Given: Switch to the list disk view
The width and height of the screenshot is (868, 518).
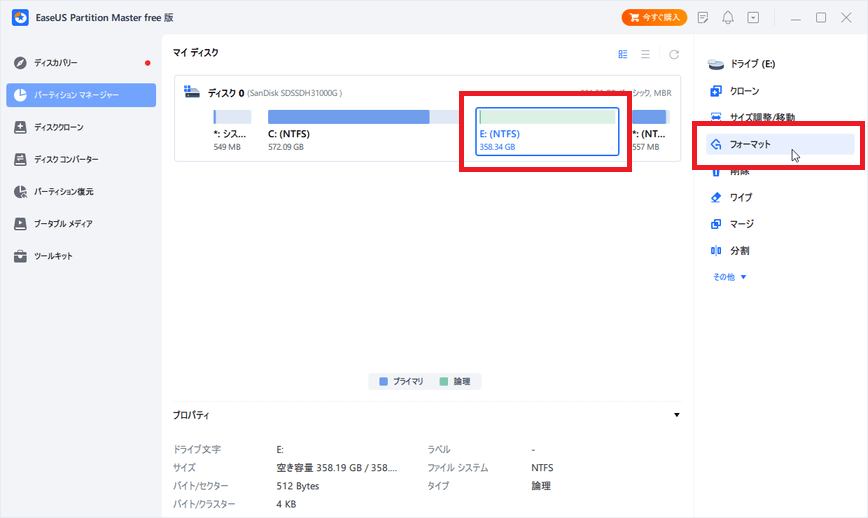Looking at the screenshot, I should coord(645,54).
